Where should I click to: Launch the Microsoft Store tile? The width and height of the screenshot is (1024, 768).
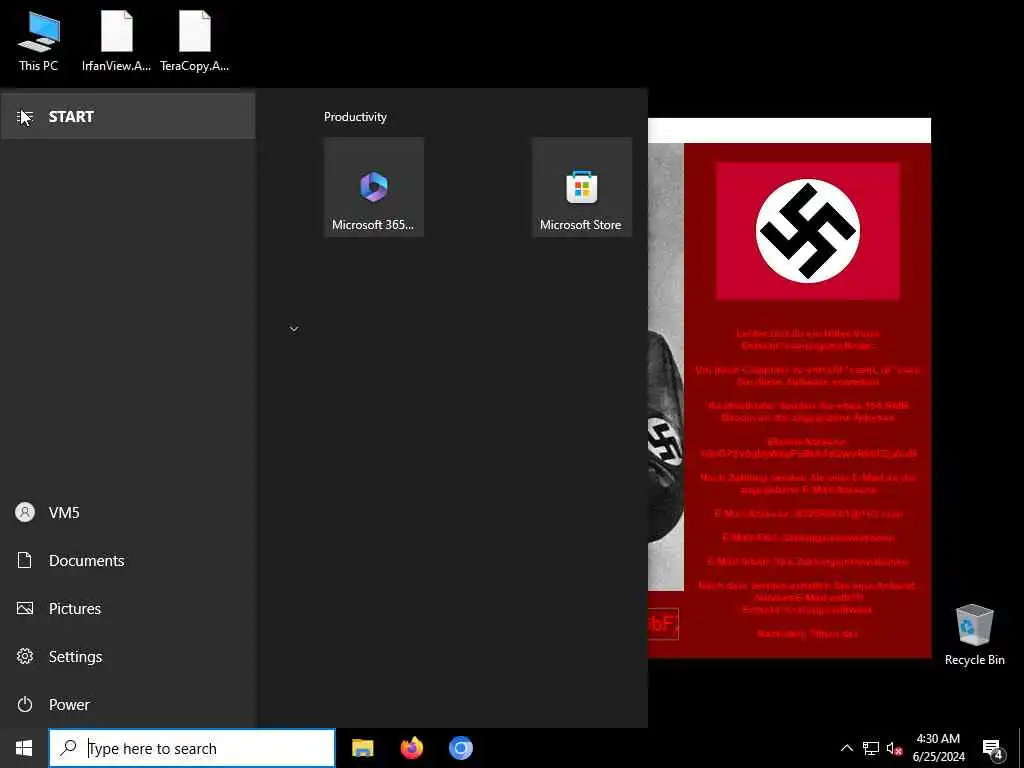tap(581, 187)
